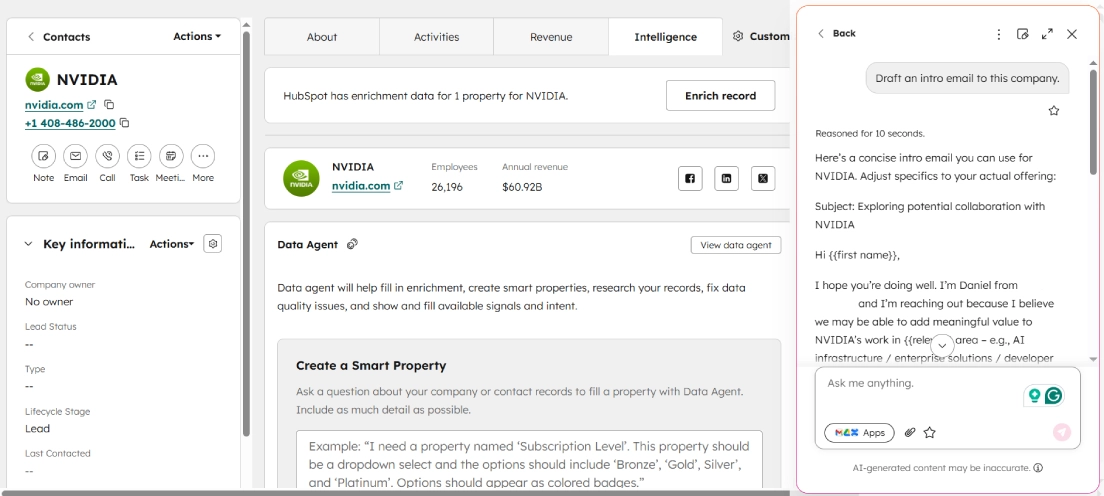Image resolution: width=1104 pixels, height=496 pixels.
Task: Switch to the Revenue tab
Action: (x=551, y=37)
